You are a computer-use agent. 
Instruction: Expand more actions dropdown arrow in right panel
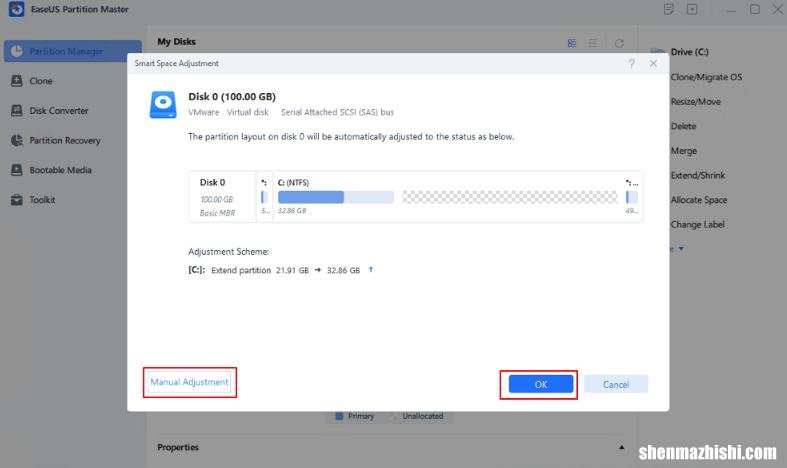pyautogui.click(x=681, y=249)
